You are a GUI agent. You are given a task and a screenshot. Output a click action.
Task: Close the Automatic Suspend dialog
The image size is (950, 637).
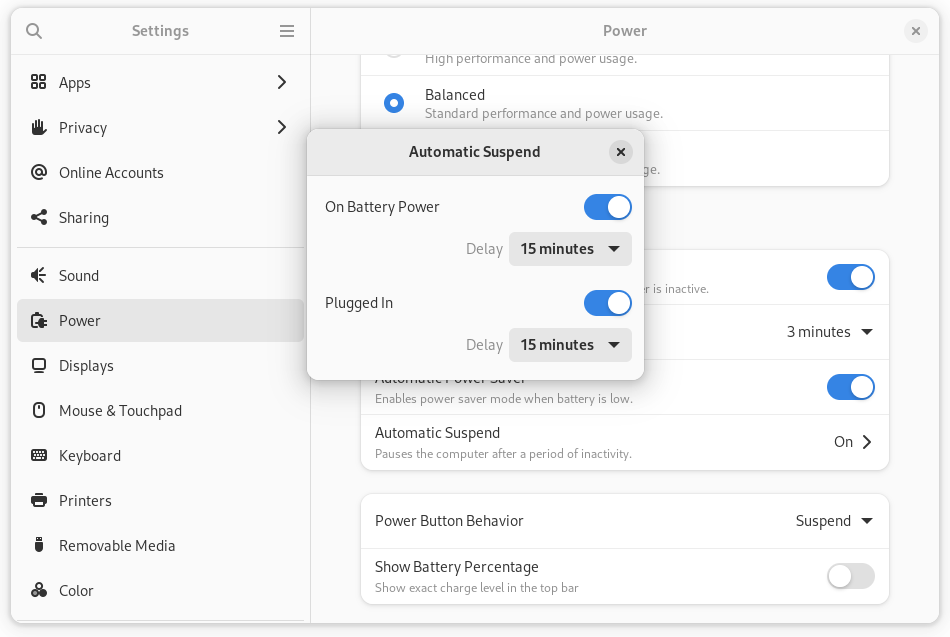(x=620, y=152)
